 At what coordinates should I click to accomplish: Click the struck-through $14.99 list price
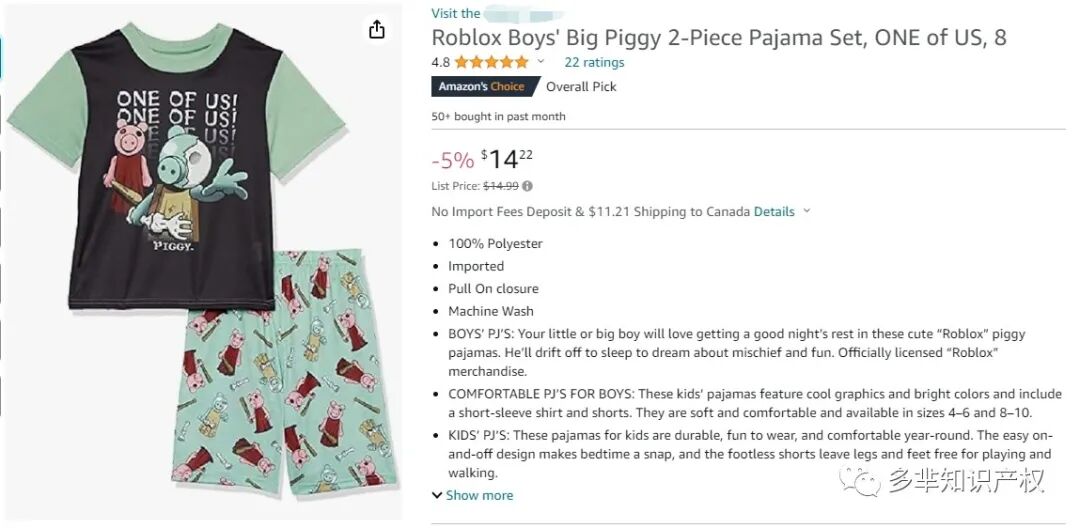coord(501,186)
